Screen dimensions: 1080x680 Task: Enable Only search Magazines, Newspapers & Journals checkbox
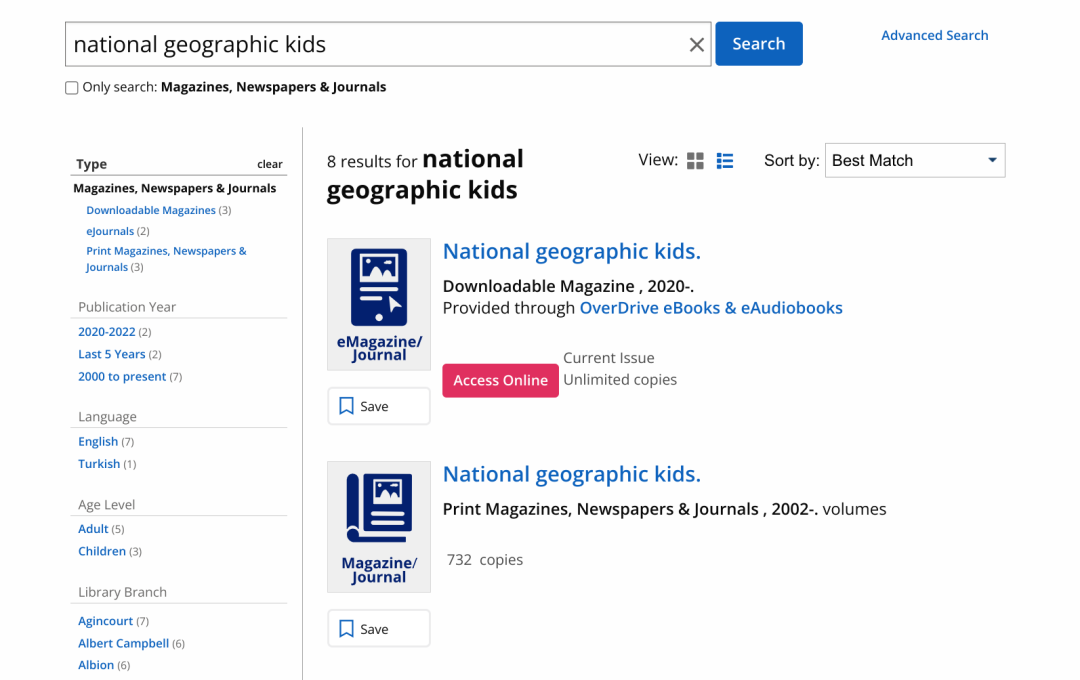tap(72, 87)
